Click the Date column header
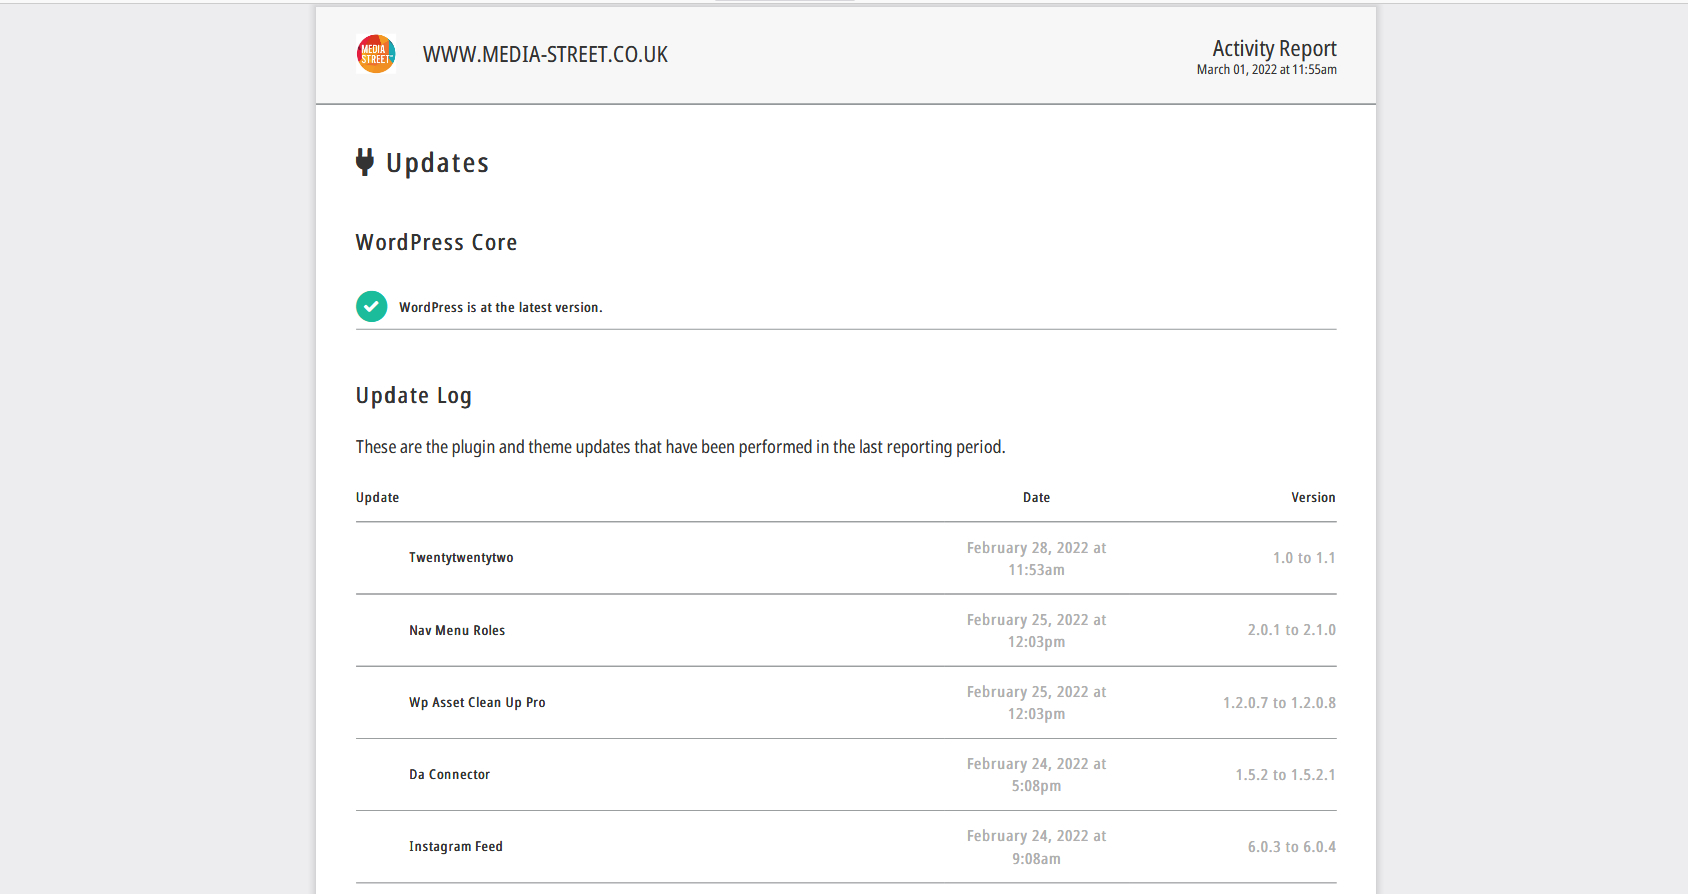The image size is (1688, 894). tap(1036, 498)
